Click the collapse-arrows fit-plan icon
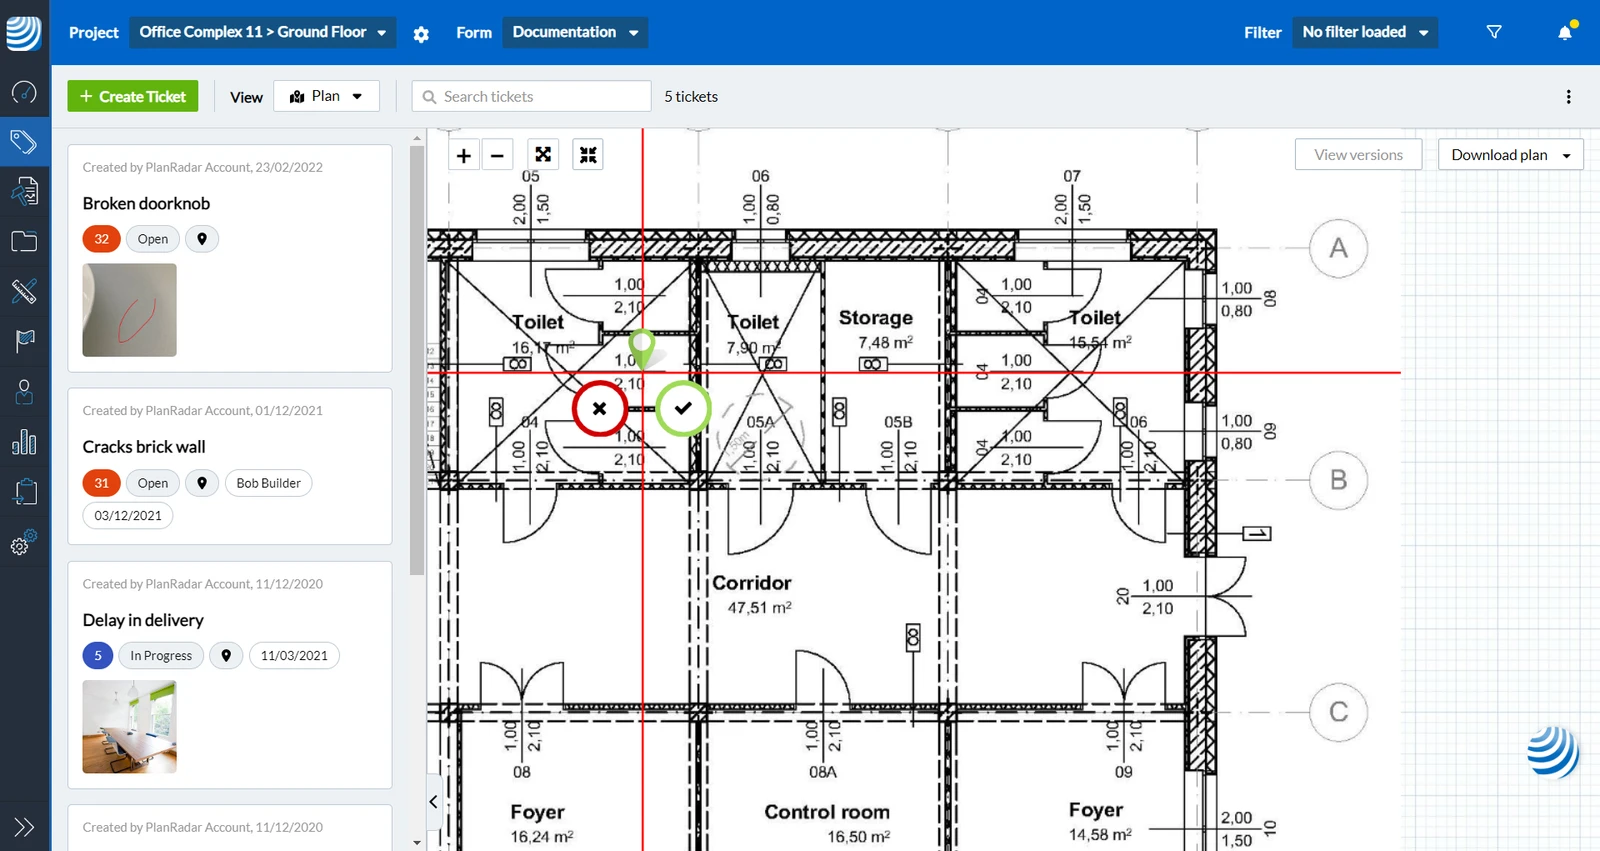This screenshot has height=851, width=1600. 588,155
